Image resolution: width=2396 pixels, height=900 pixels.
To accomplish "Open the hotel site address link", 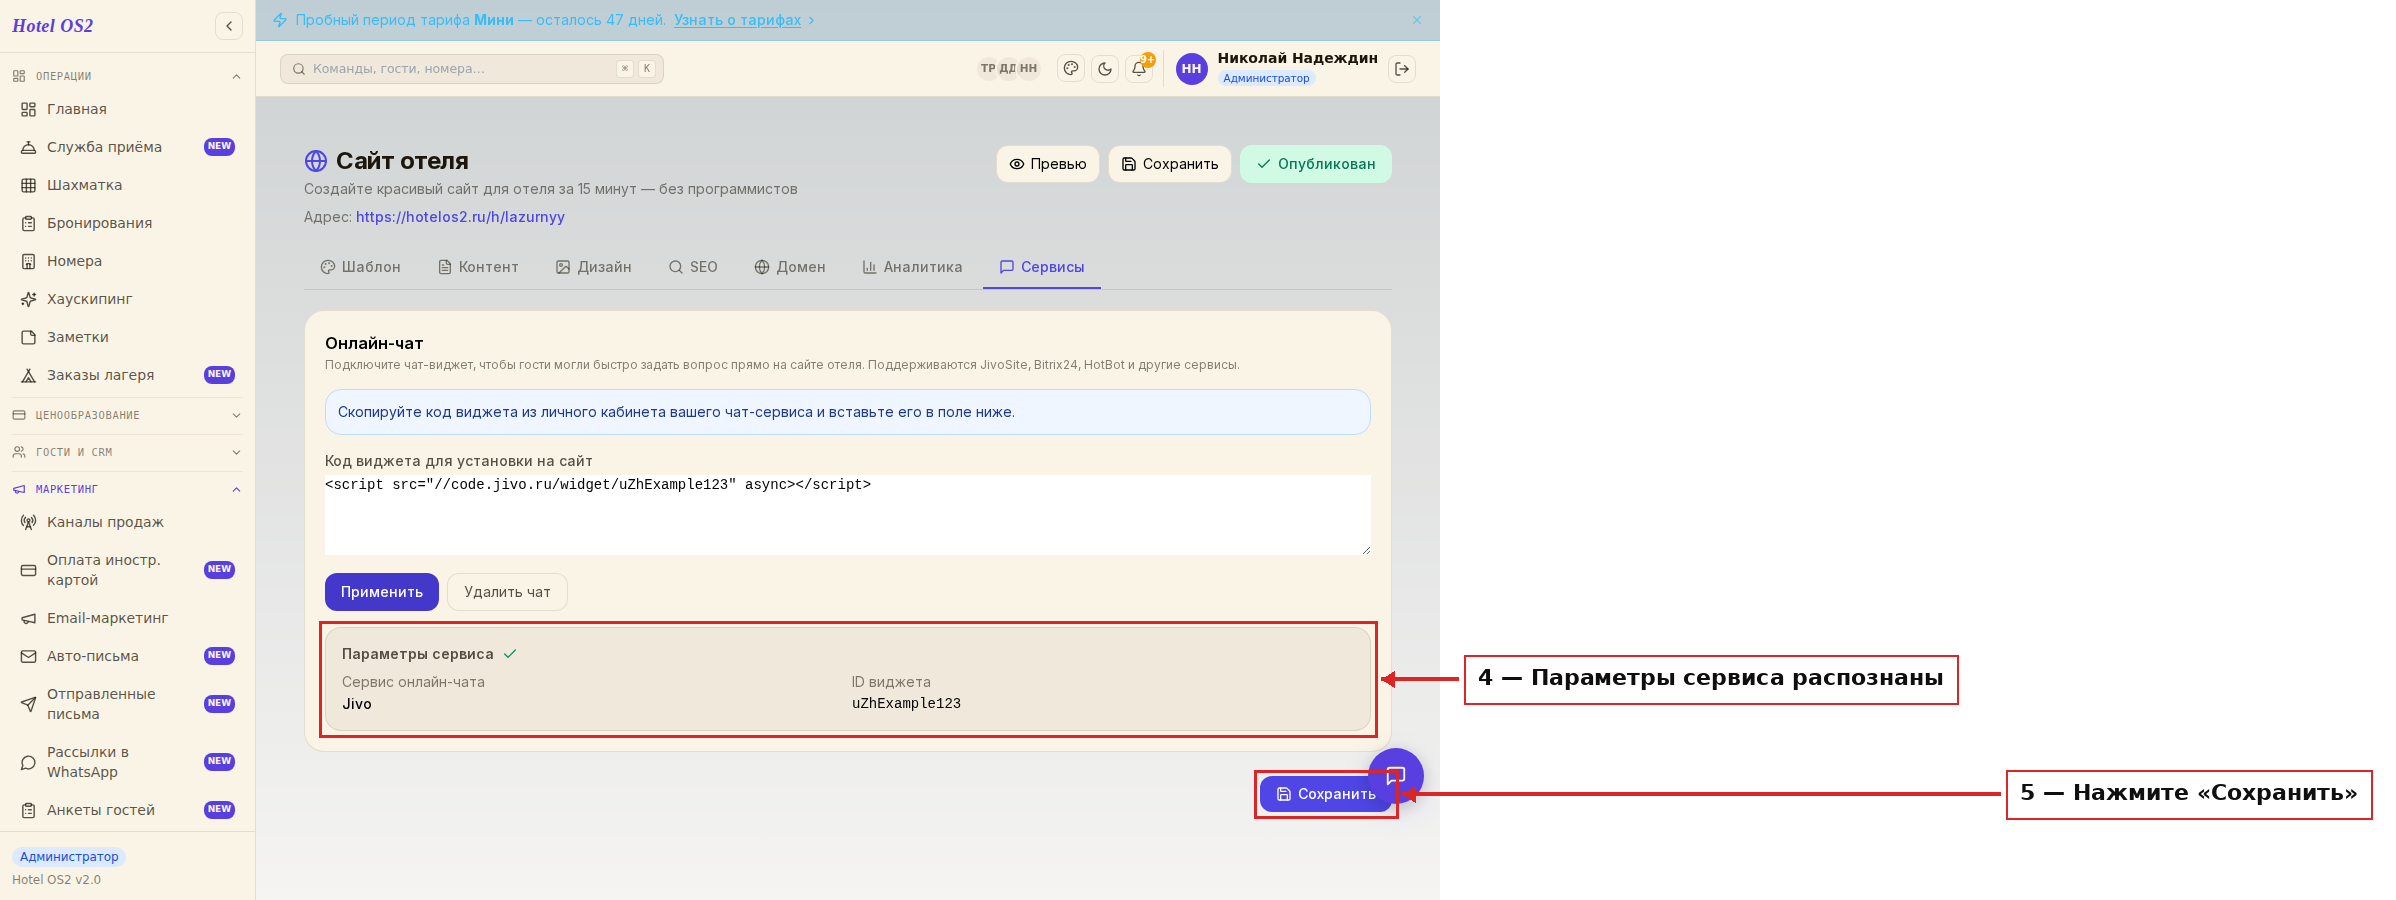I will click(x=460, y=217).
